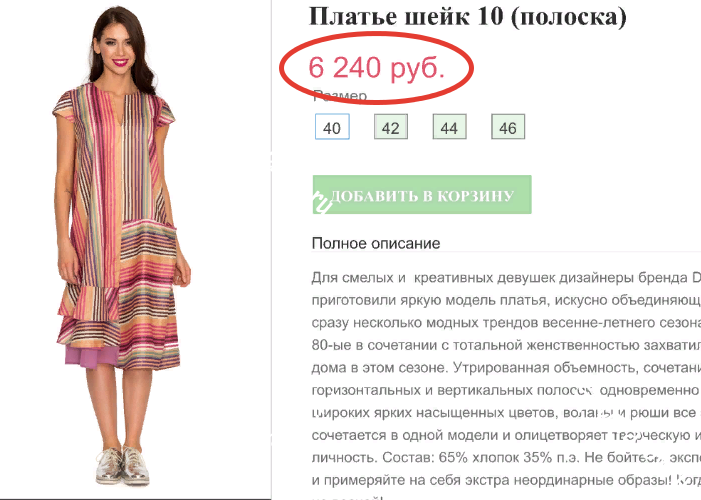Screen dimensions: 701x500
Task: Select size 46 option
Action: point(508,127)
